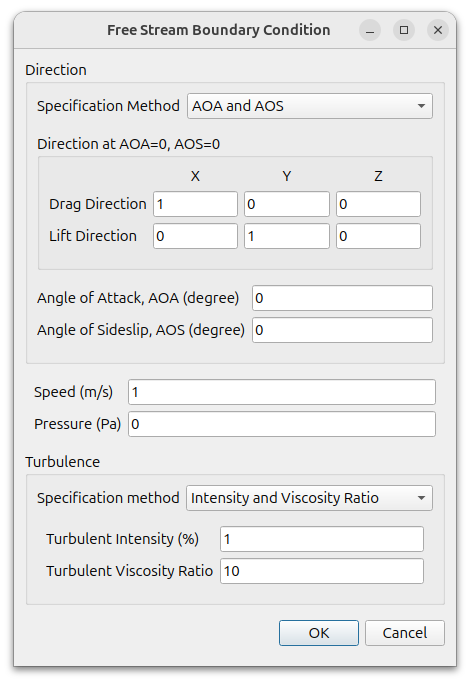
Task: Dismiss the dialog with Cancel
Action: click(x=405, y=633)
